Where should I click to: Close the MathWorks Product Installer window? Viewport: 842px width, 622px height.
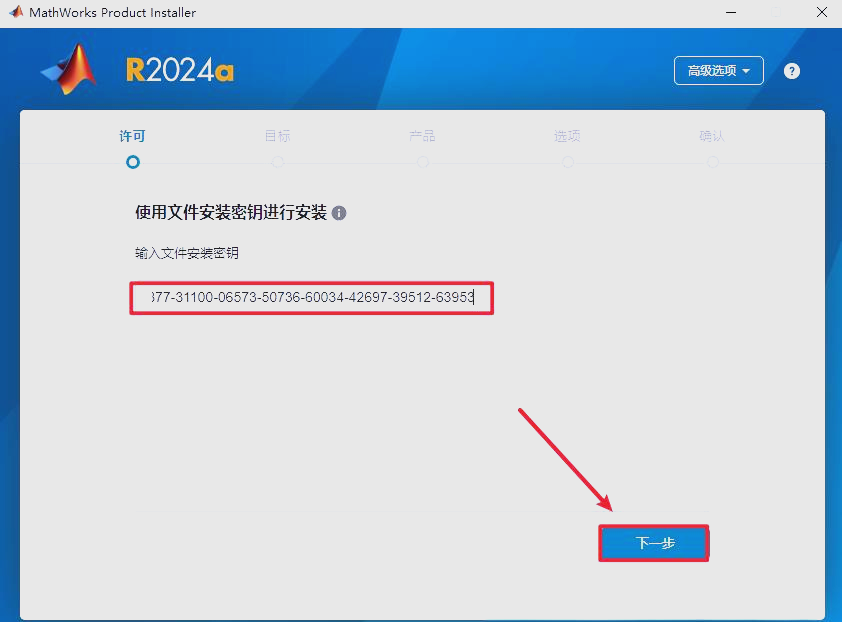point(822,12)
